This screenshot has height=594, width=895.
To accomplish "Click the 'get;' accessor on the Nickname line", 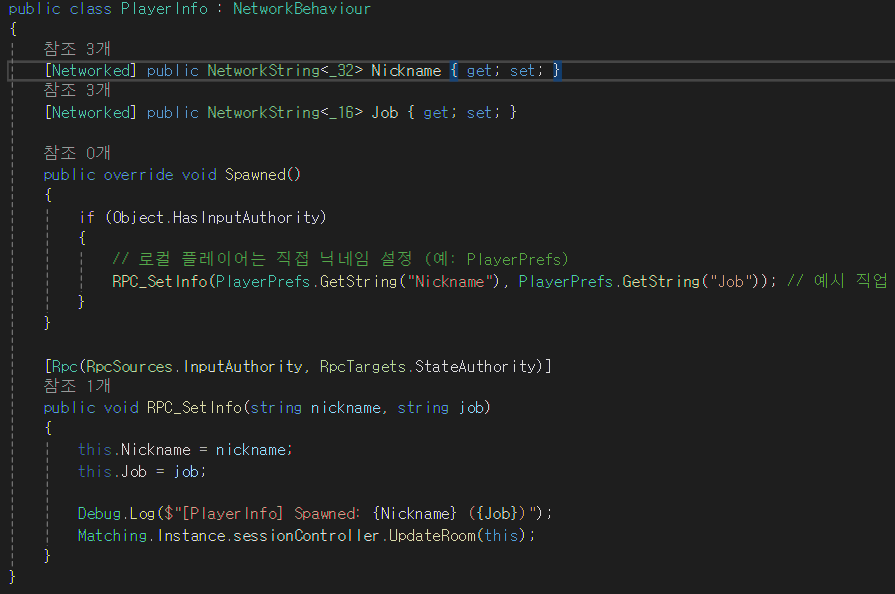I will click(x=483, y=71).
